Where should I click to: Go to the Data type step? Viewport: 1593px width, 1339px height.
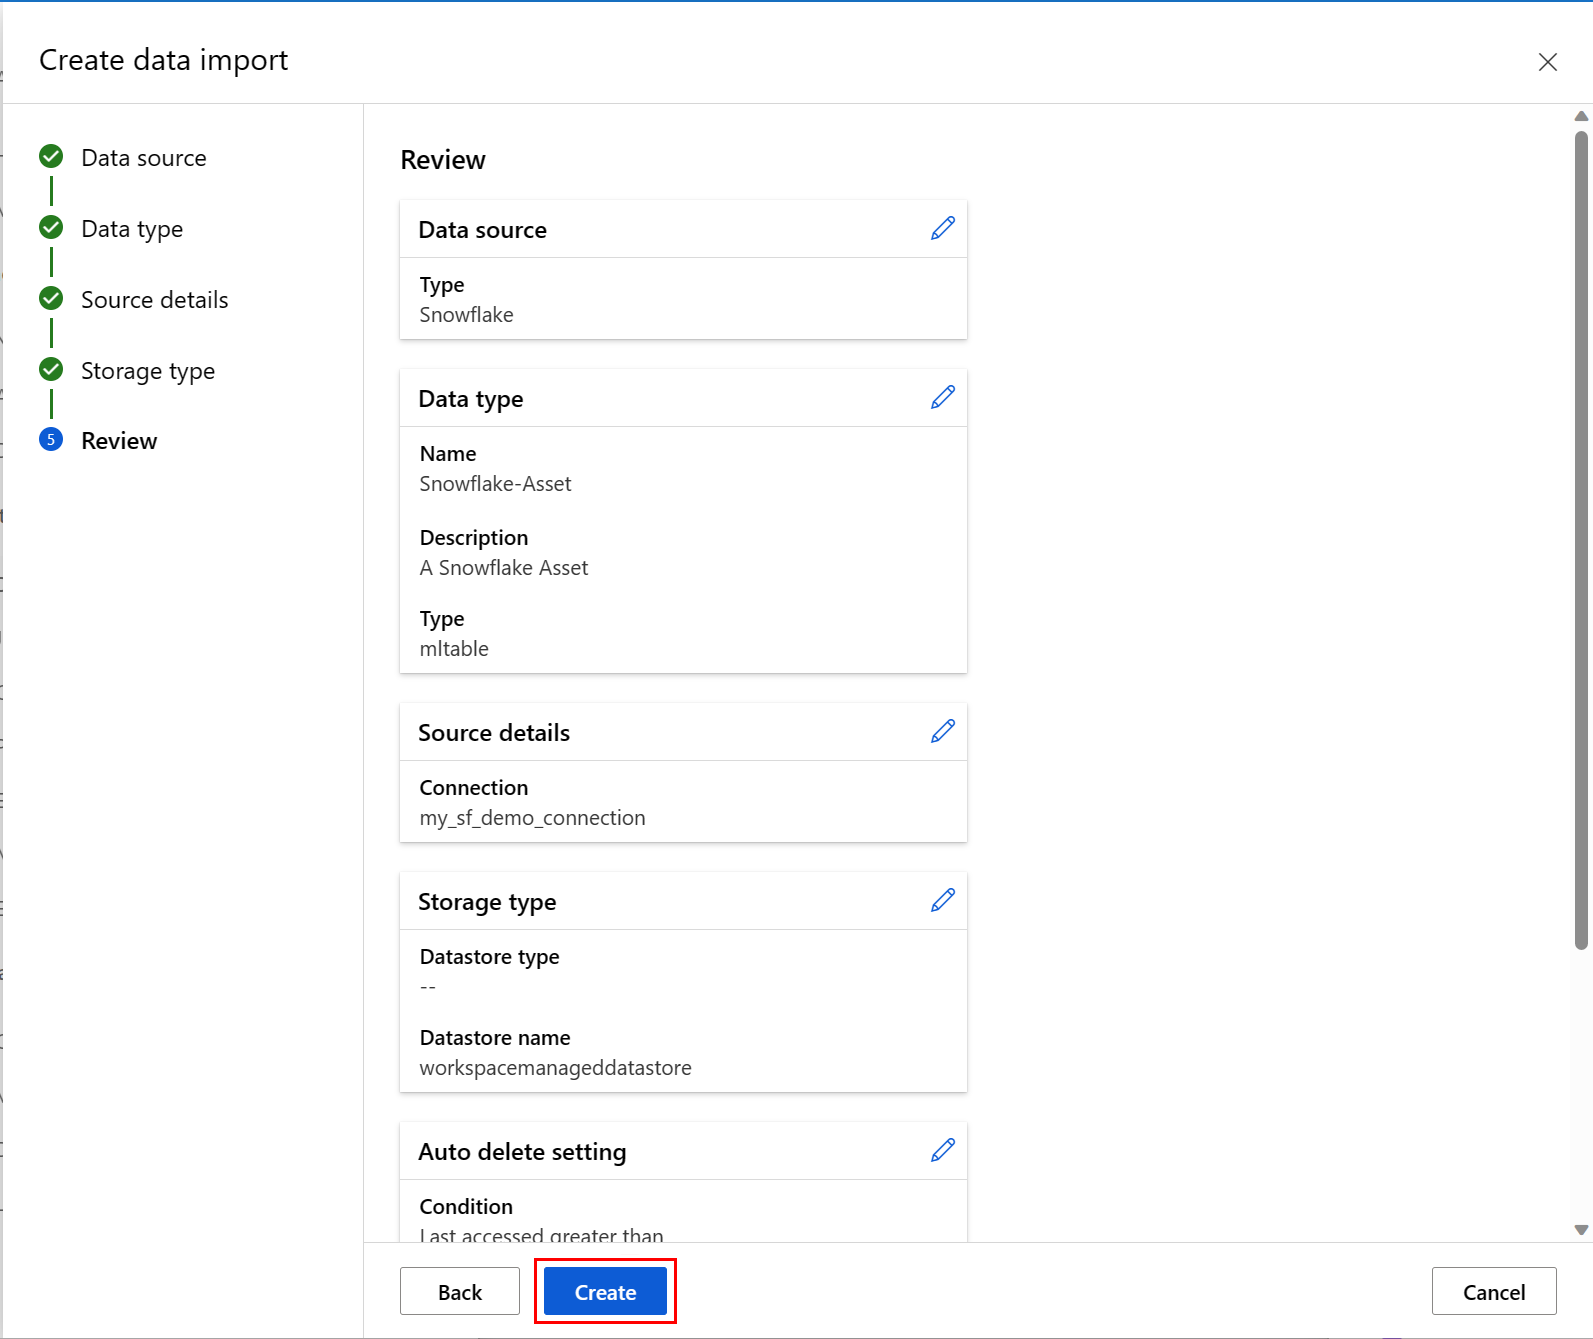[132, 229]
